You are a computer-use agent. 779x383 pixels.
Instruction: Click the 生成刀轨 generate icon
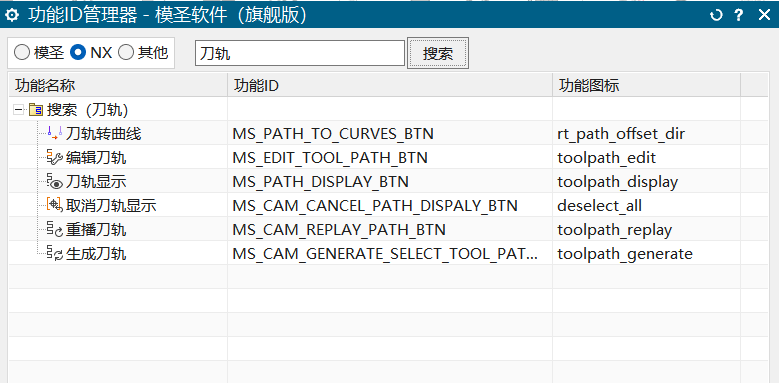pyautogui.click(x=54, y=253)
